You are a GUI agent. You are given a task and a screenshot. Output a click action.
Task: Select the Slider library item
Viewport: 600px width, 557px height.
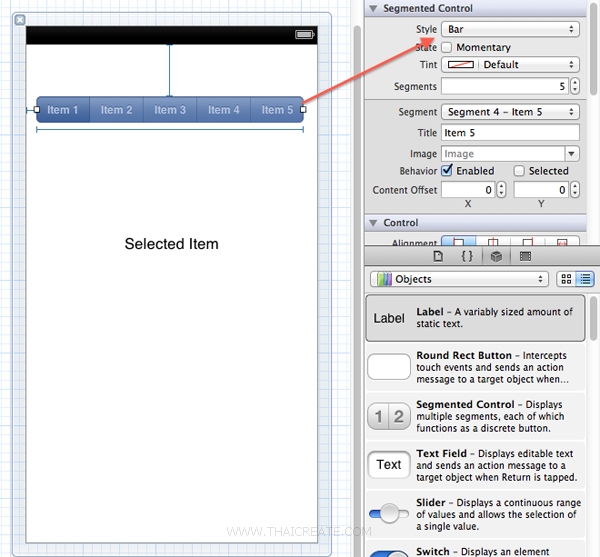475,514
